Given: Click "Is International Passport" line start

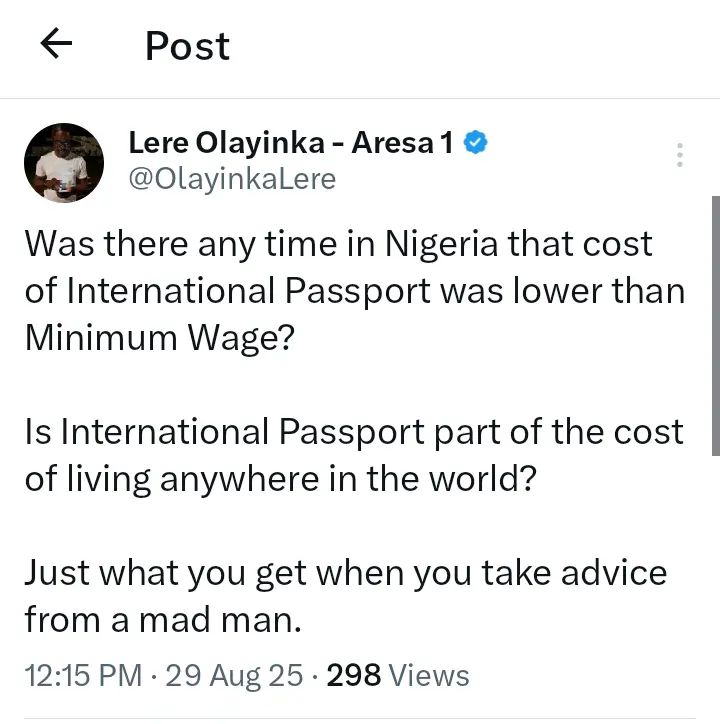Looking at the screenshot, I should (224, 431).
